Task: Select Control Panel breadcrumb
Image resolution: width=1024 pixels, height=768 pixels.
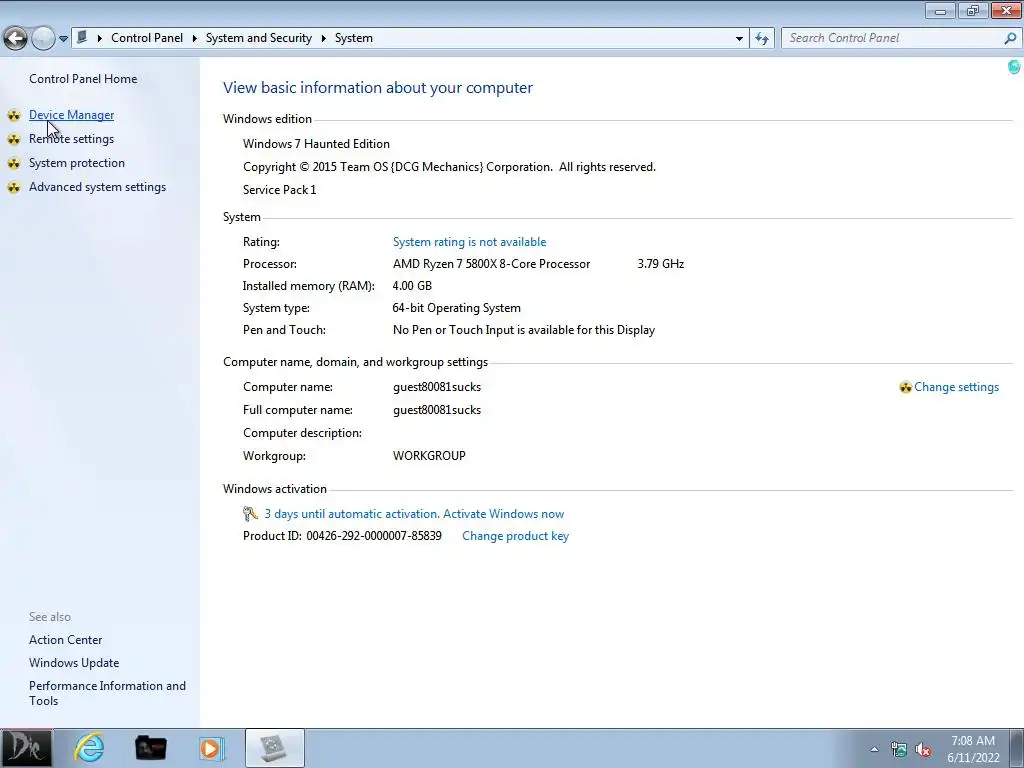Action: [x=147, y=38]
